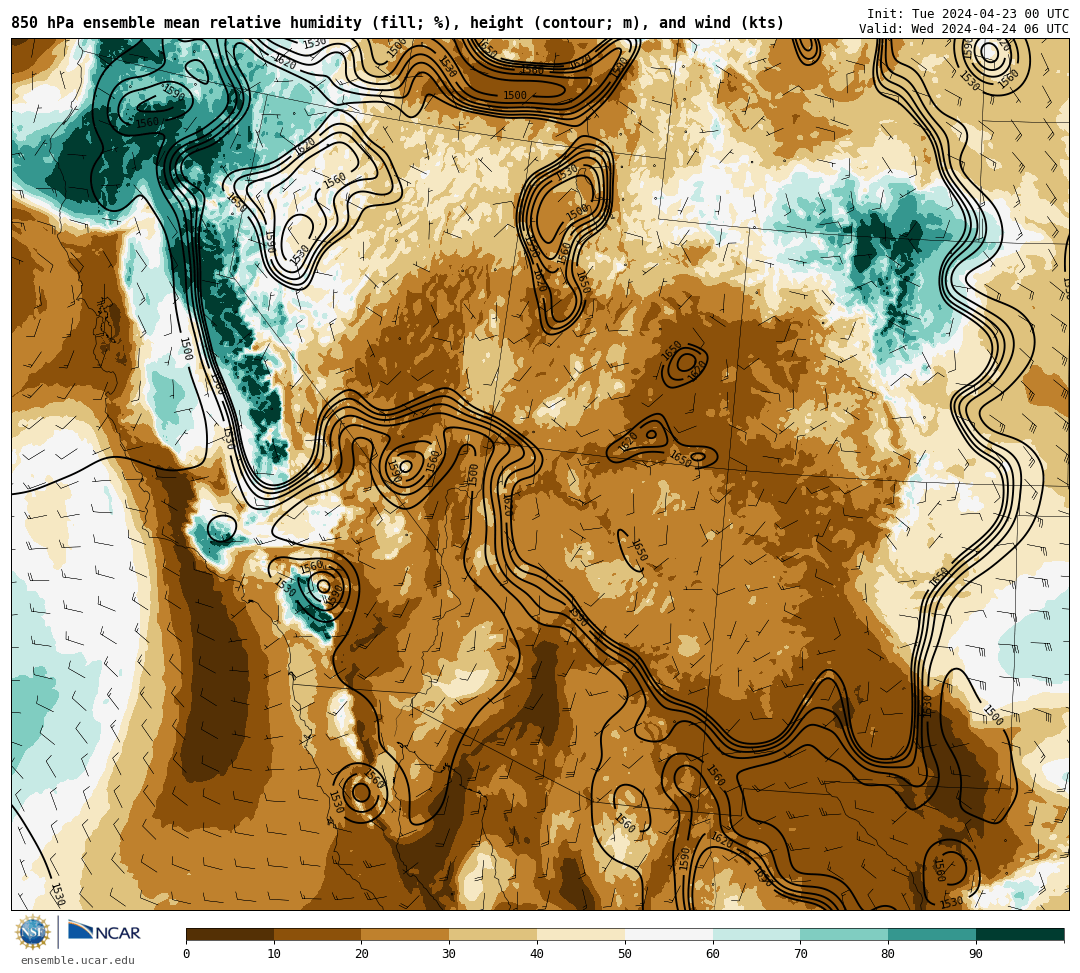This screenshot has width=1080, height=973.
Task: Click the 40–50% cream colorbar segment
Action: 581,934
